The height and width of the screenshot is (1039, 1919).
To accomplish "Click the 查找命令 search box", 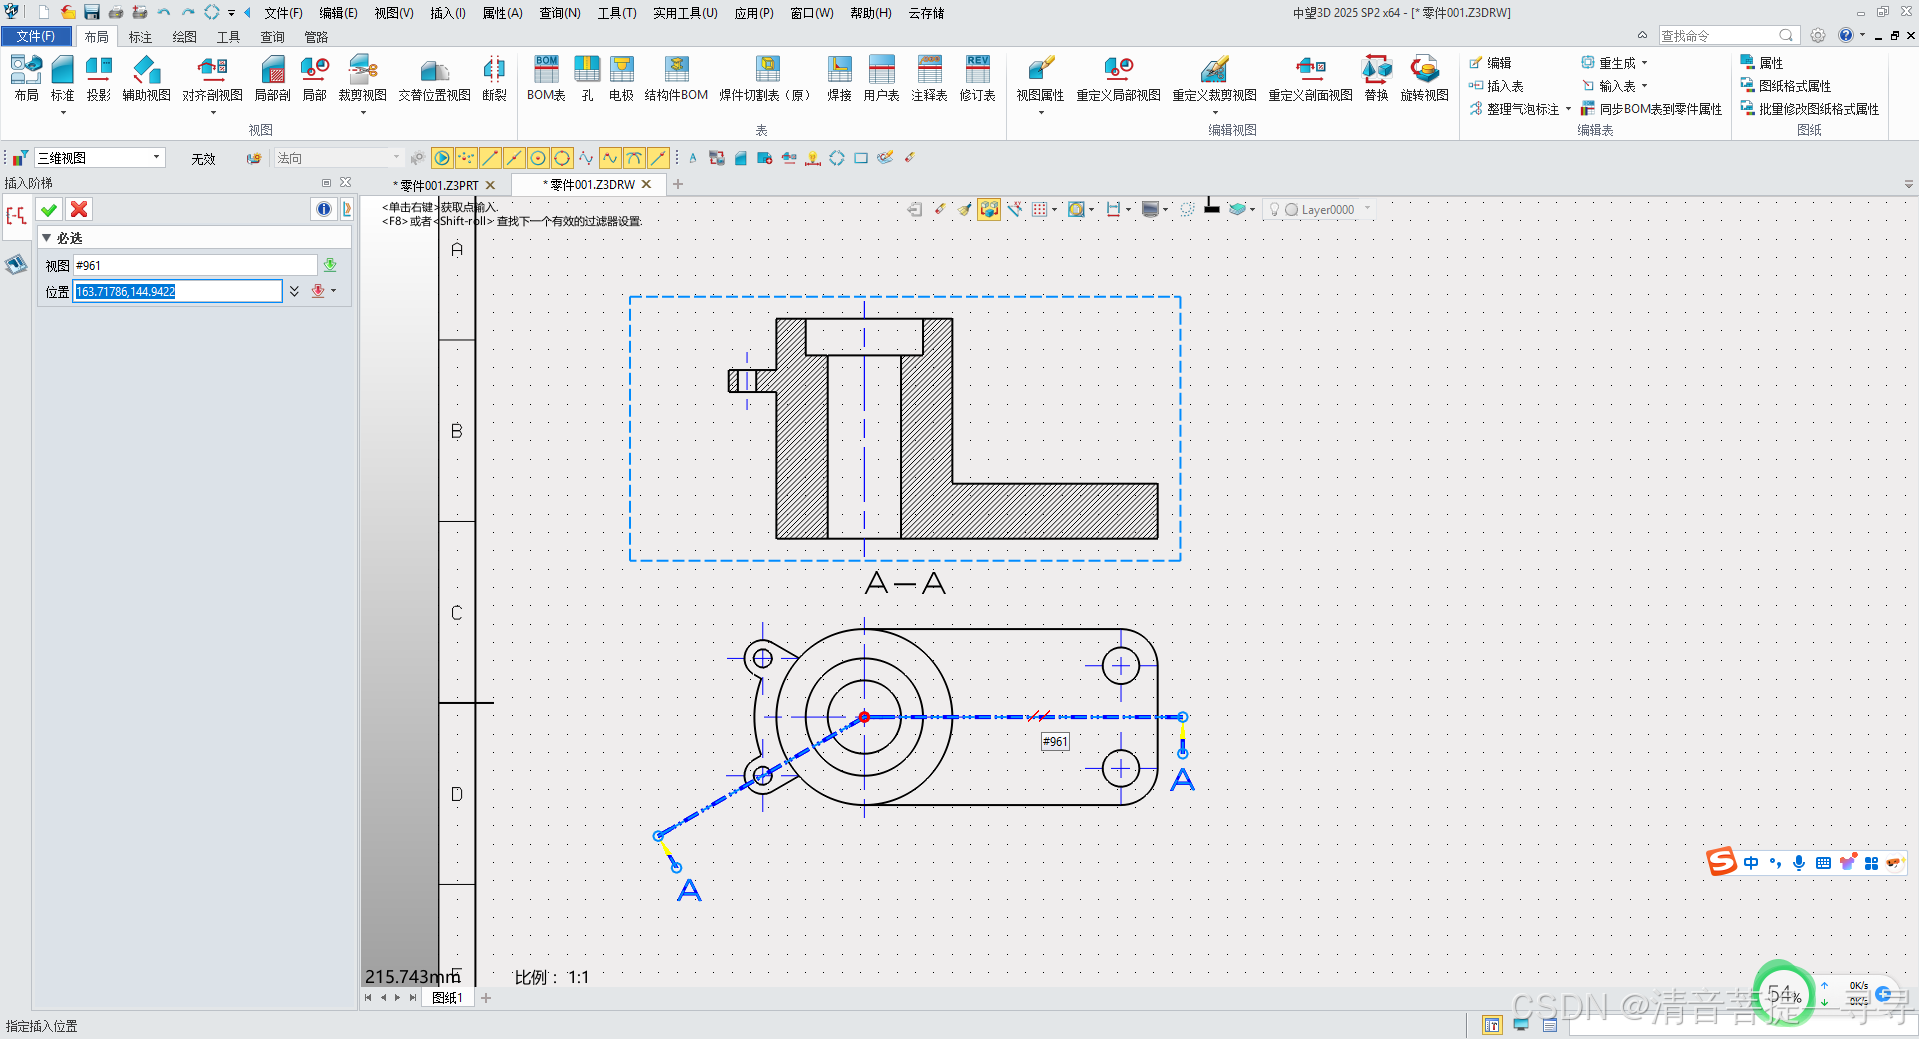I will coord(1728,35).
